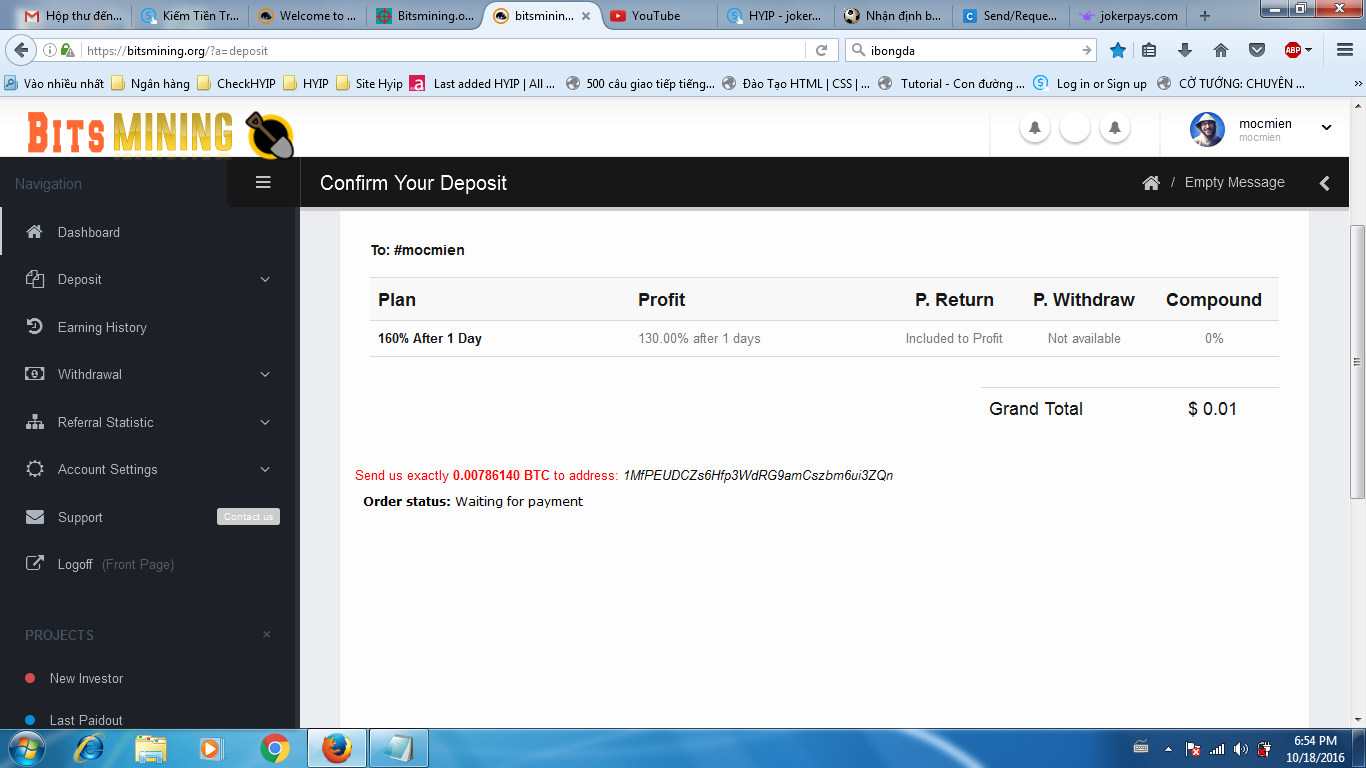Image resolution: width=1366 pixels, height=768 pixels.
Task: Reload the page with the refresh icon
Action: pos(821,50)
